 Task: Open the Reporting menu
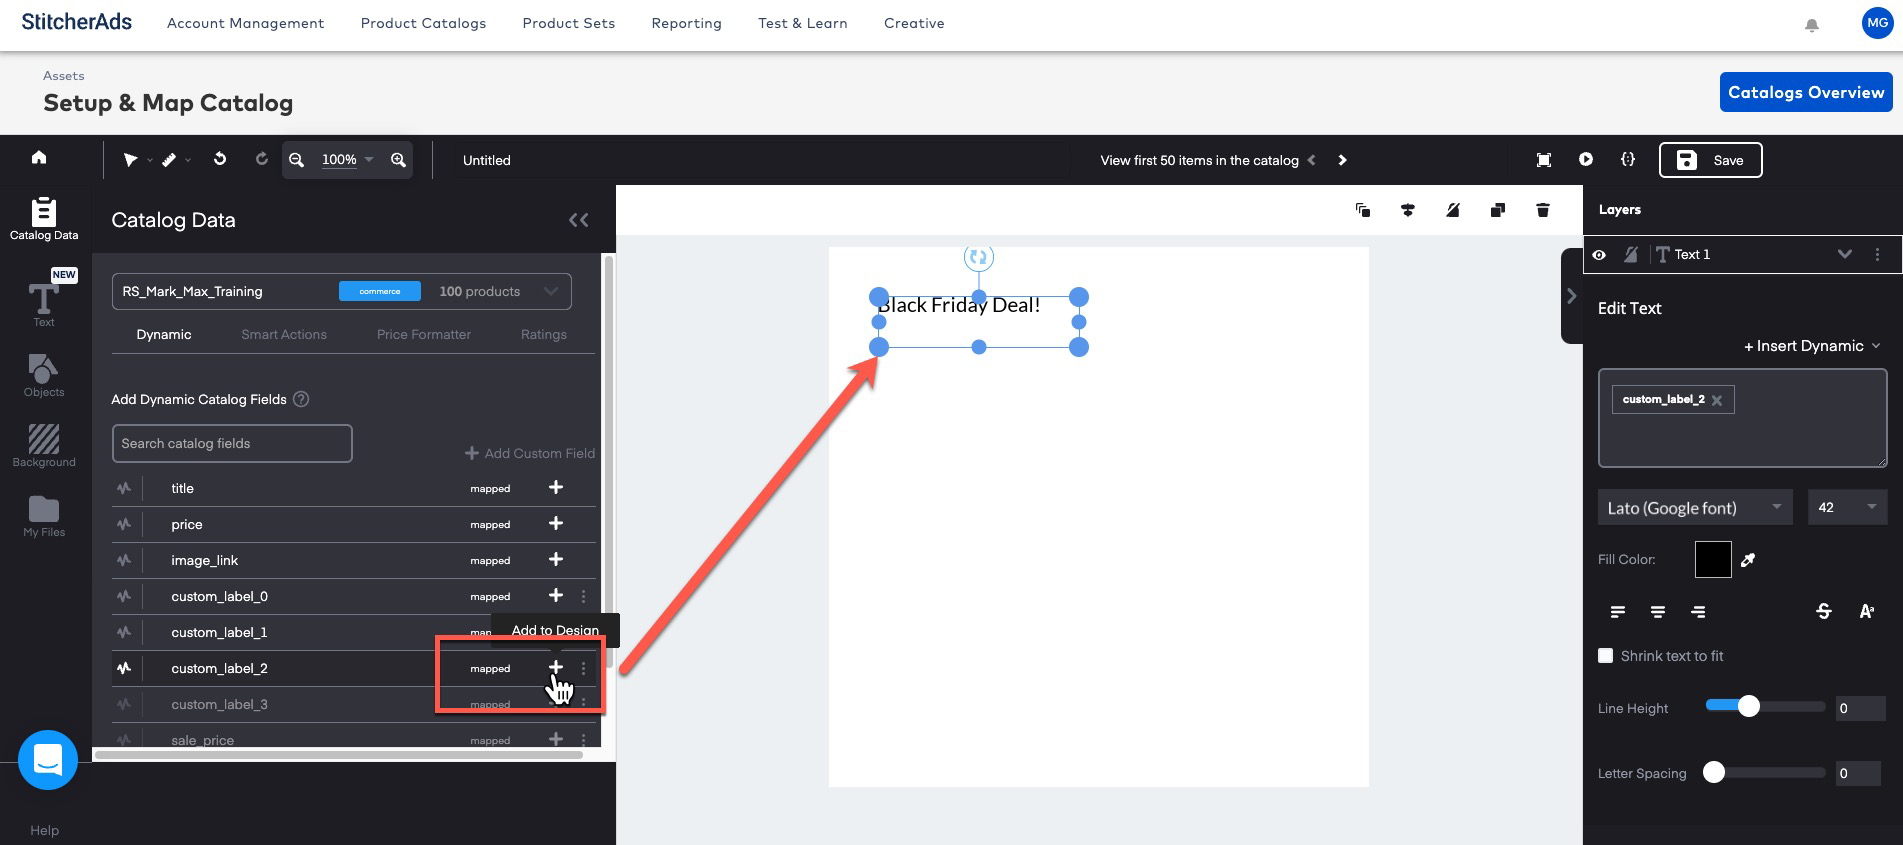click(x=686, y=23)
